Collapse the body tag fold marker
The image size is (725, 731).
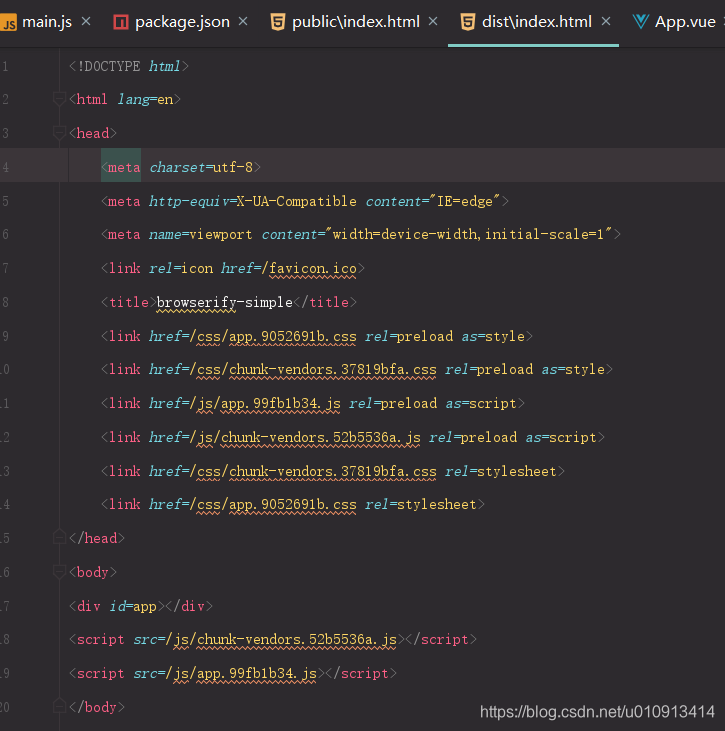59,572
